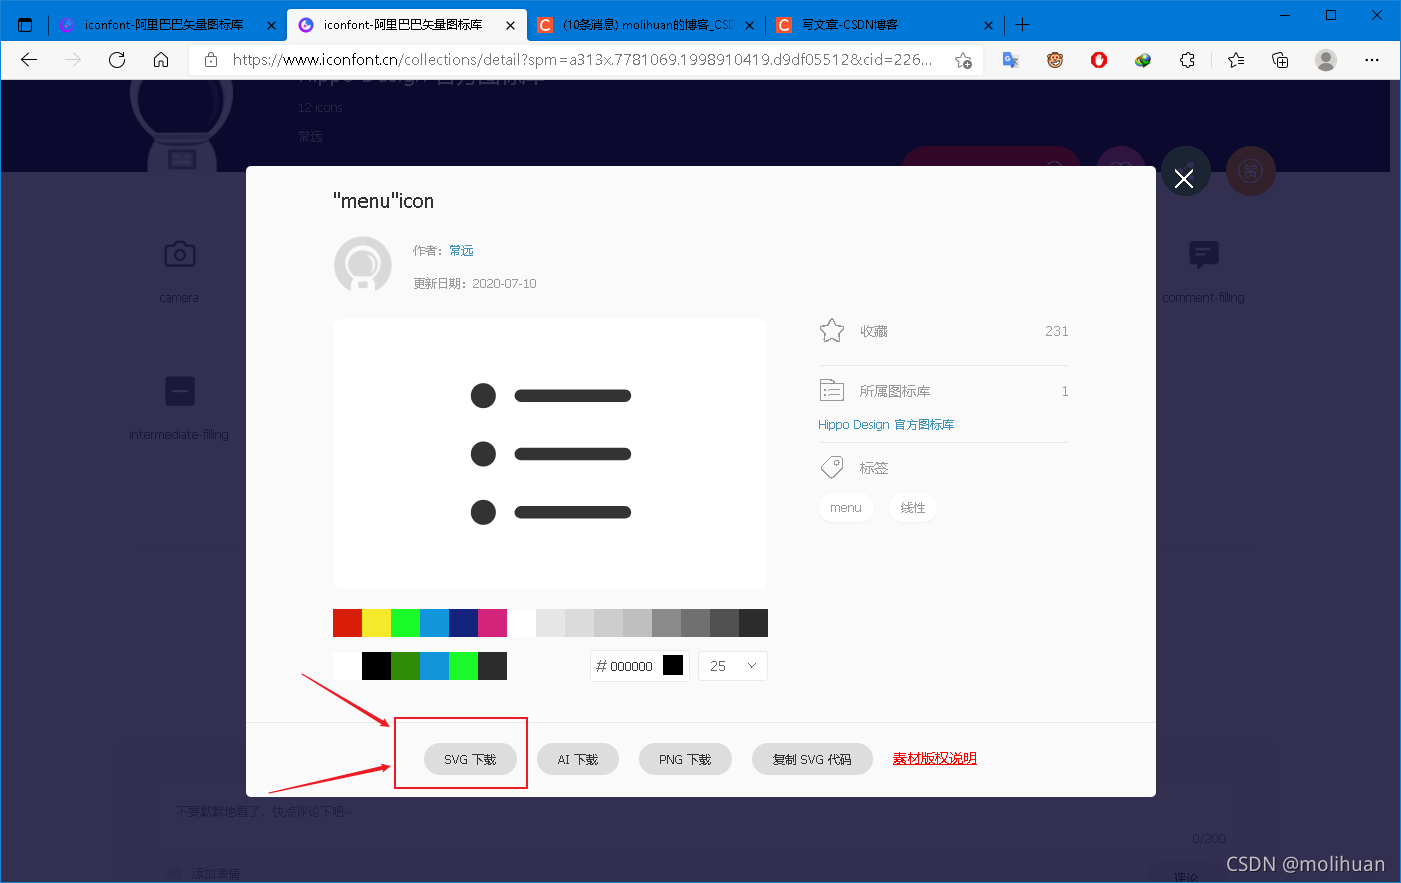
Task: Click the translate extension icon
Action: pyautogui.click(x=1011, y=60)
